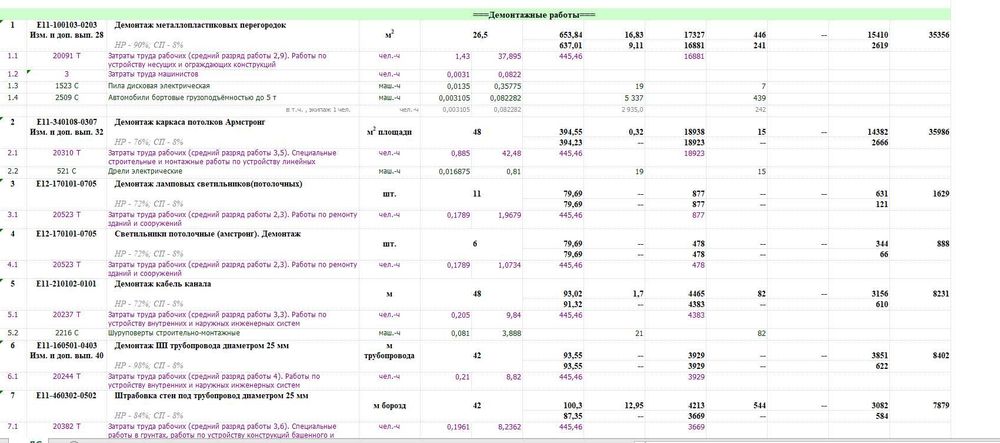Viewport: 1000px width, 443px height.
Task: Select "Демонтаж металлопластиковых перегородок" item name
Action: (x=200, y=25)
